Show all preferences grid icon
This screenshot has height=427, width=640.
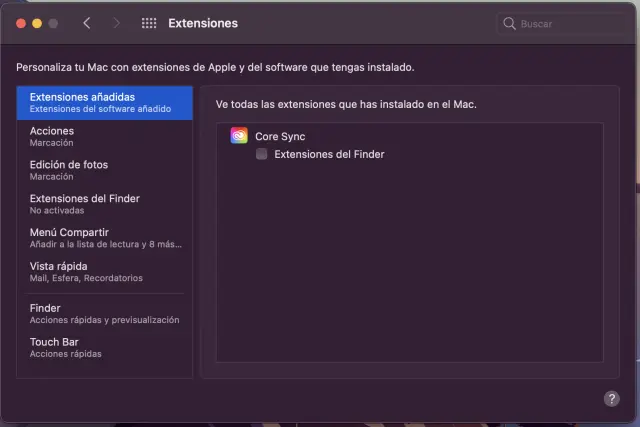pyautogui.click(x=149, y=23)
